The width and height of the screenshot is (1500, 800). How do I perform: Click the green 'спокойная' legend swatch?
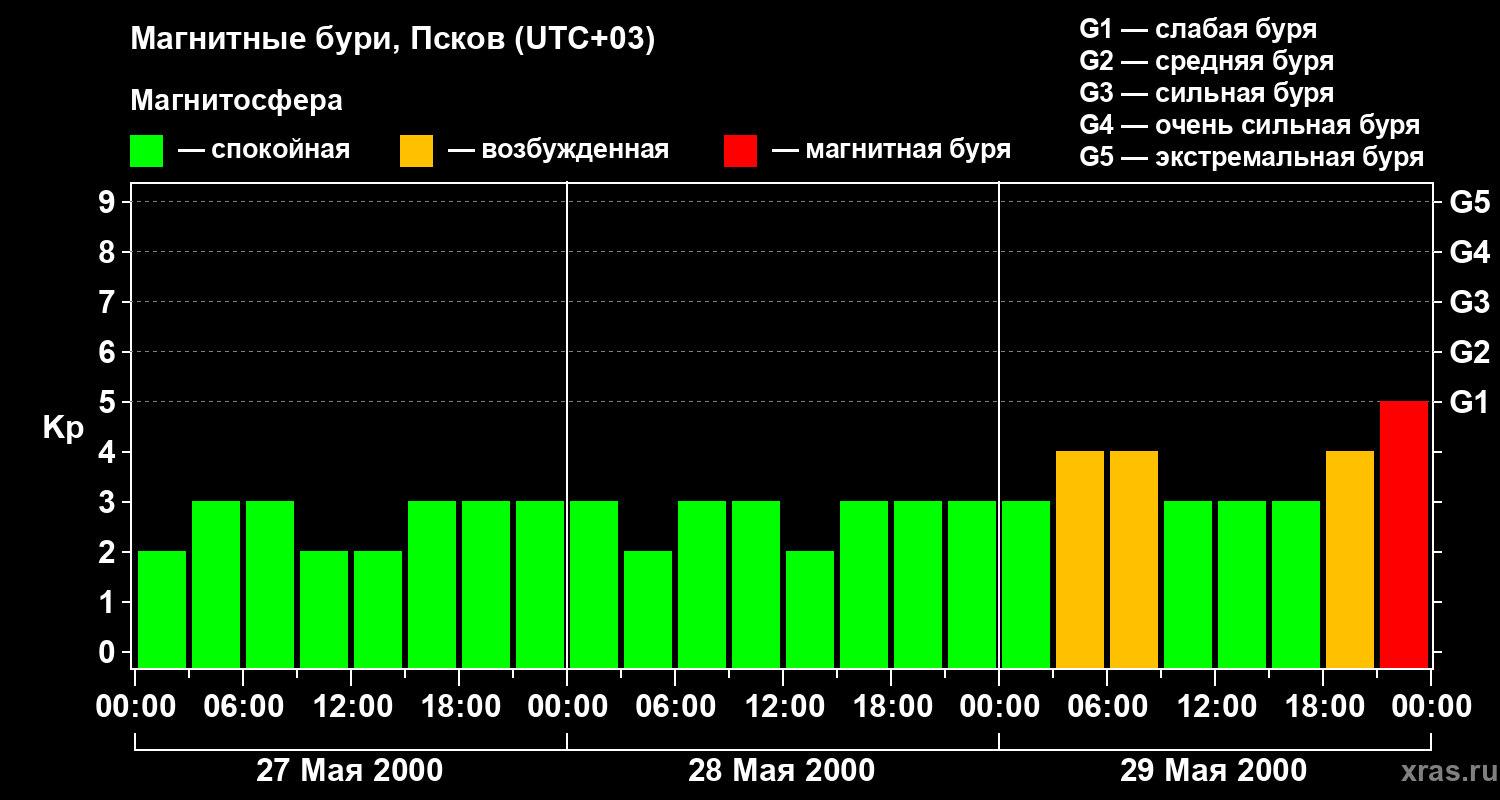coord(147,151)
